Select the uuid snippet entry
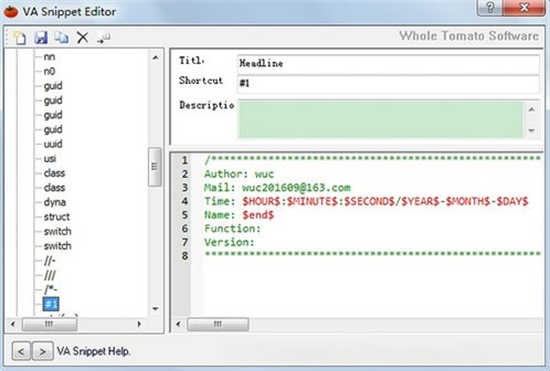 [x=53, y=144]
